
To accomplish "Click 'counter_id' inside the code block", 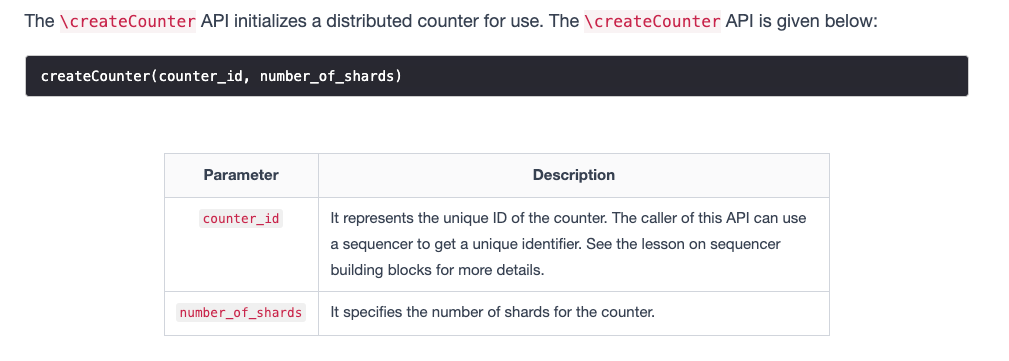I will [200, 77].
